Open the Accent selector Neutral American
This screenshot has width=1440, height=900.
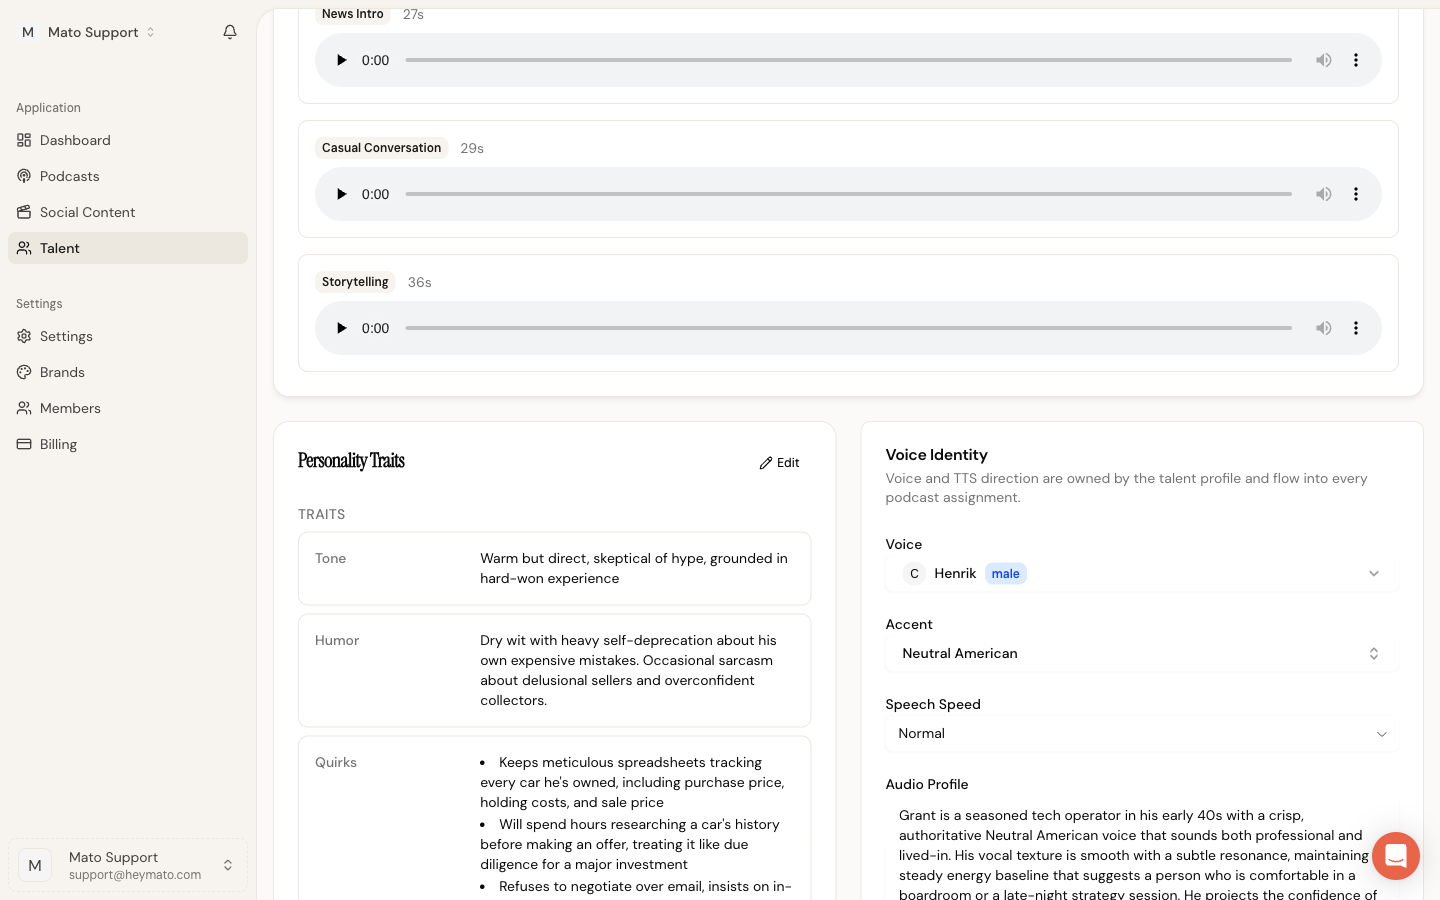pyautogui.click(x=1141, y=653)
